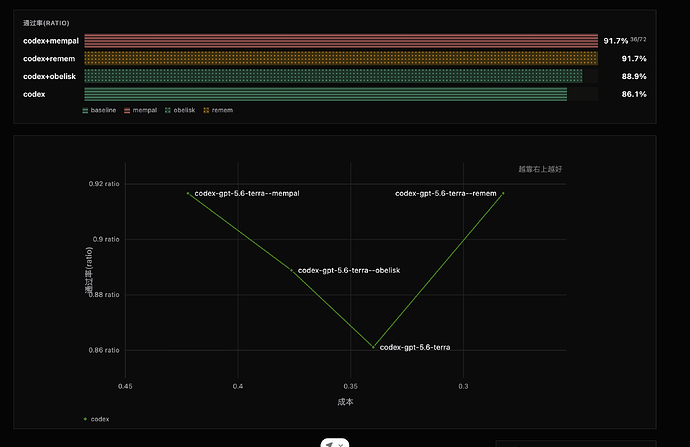Viewport: 690px width, 447px height.
Task: Click the 0.35 x-axis tick label
Action: click(x=351, y=386)
